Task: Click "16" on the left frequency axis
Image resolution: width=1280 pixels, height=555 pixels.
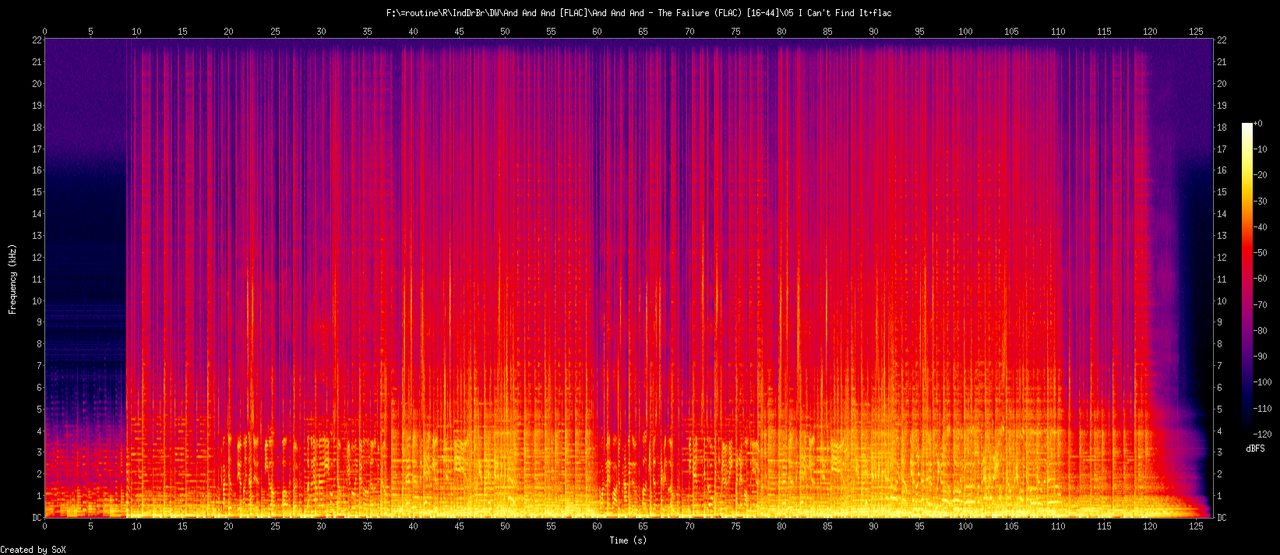Action: [x=35, y=170]
